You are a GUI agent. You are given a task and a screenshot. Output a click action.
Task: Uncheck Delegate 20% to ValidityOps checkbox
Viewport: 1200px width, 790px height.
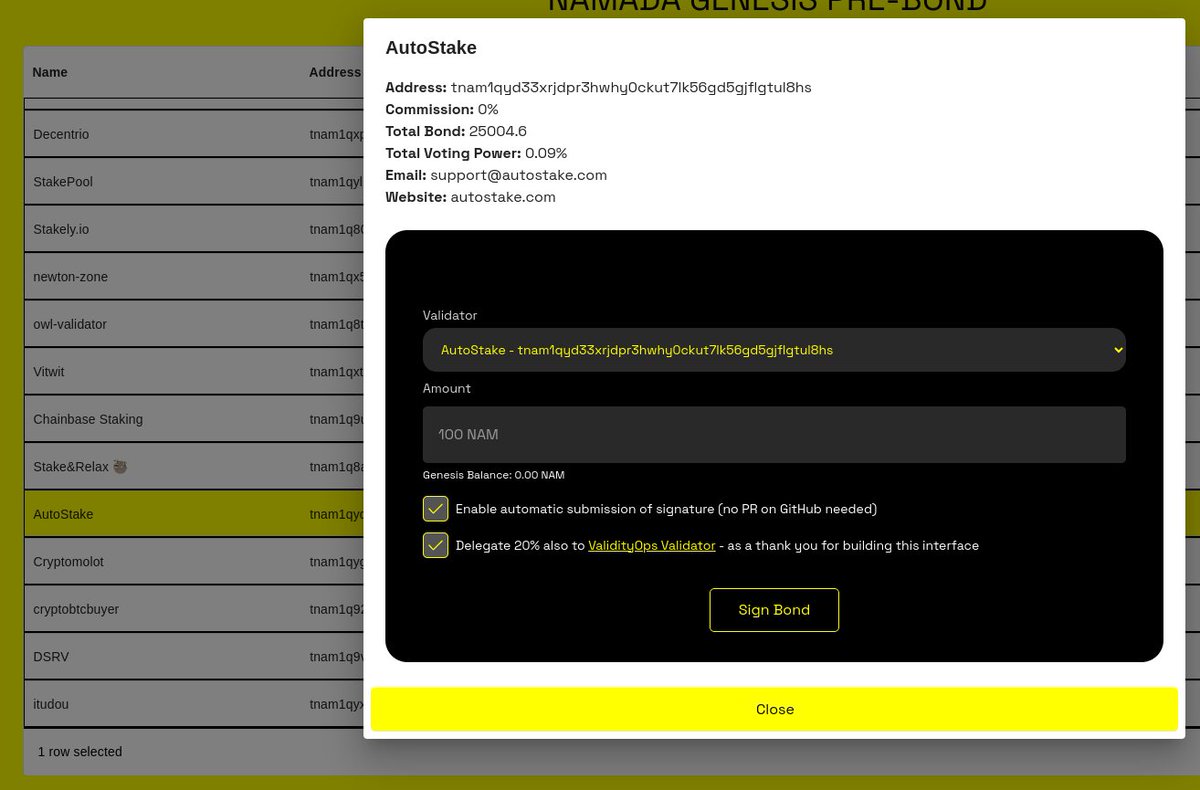[x=435, y=545]
